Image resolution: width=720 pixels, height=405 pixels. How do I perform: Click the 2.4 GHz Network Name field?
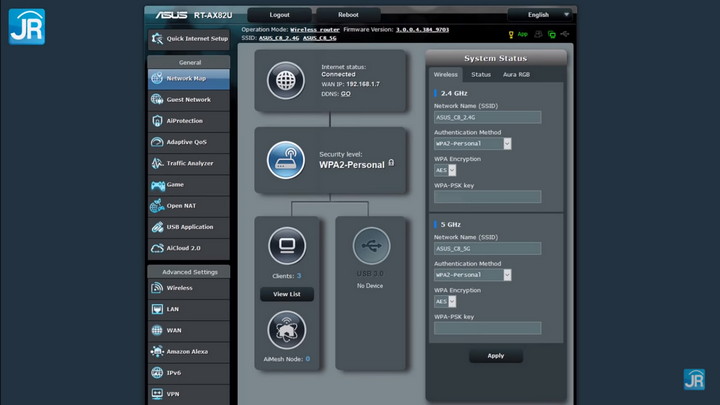click(487, 117)
